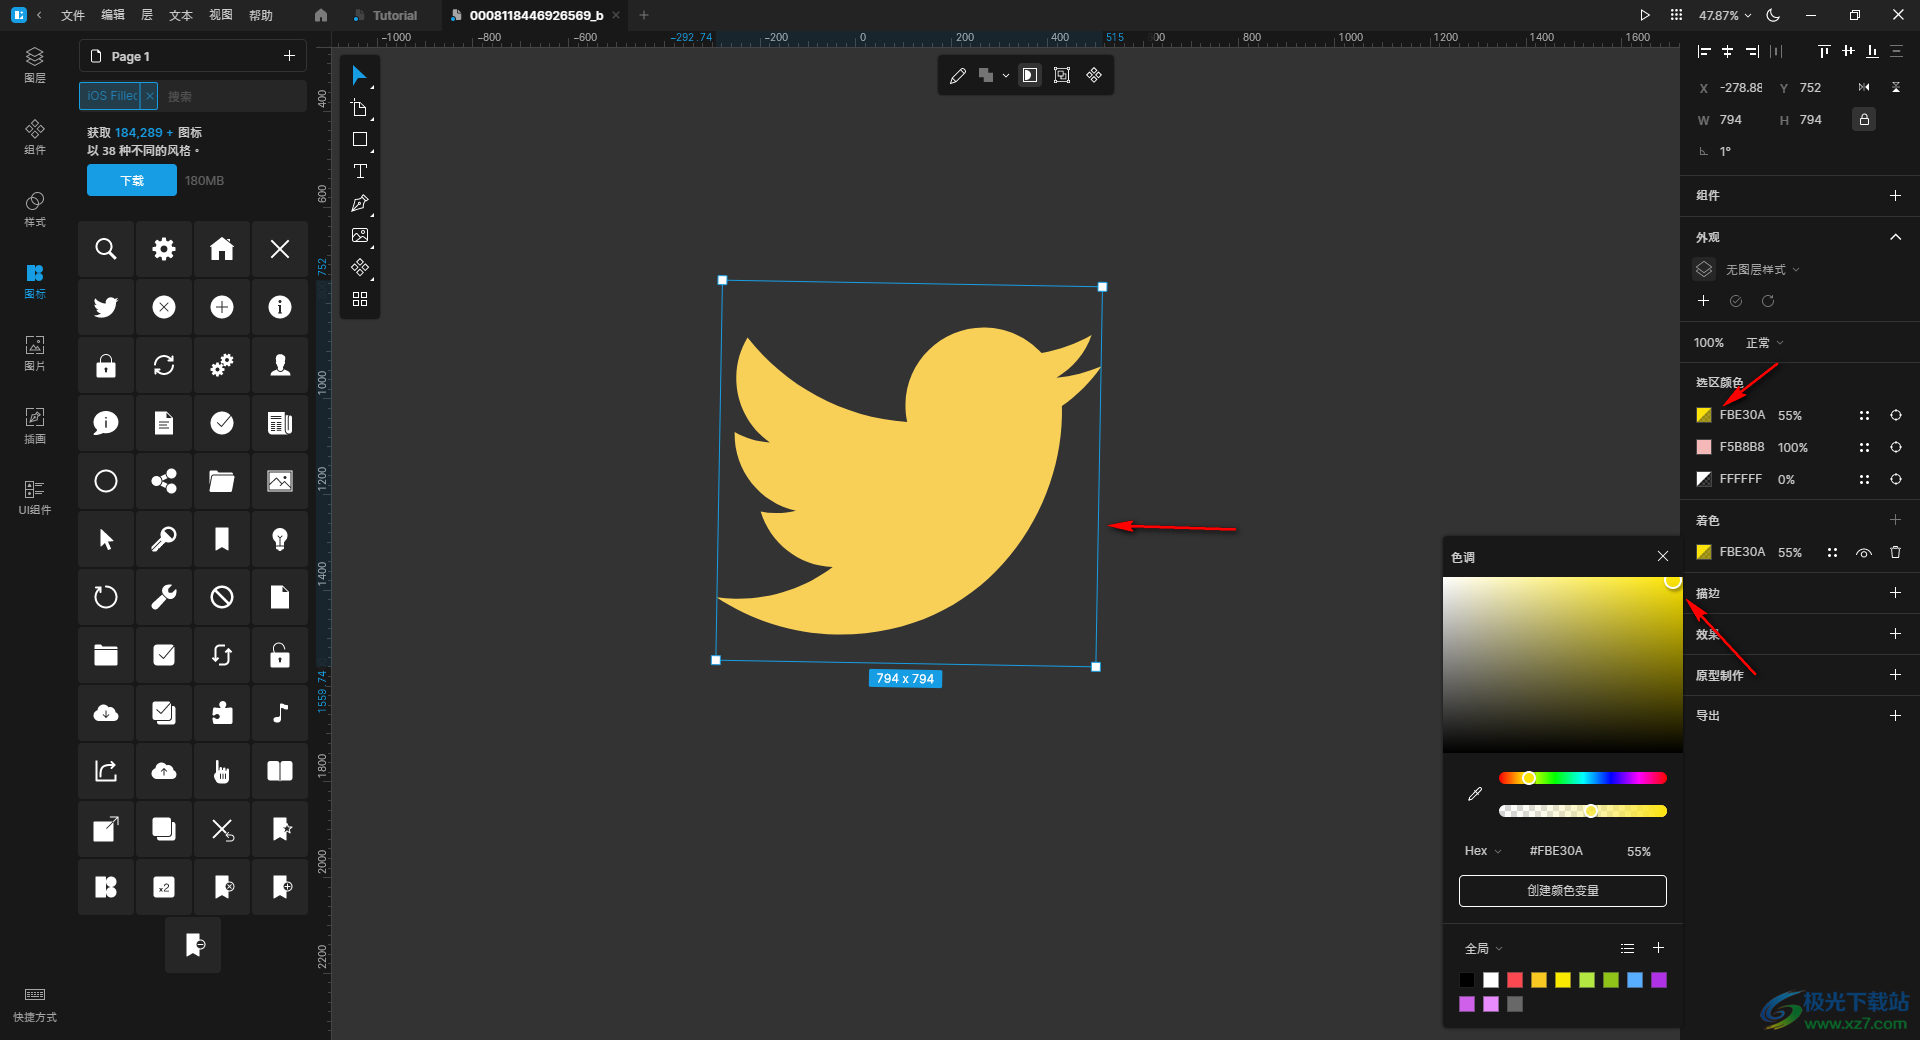Open blend mode dropdown showing 正常
The width and height of the screenshot is (1920, 1040).
pyautogui.click(x=1764, y=343)
